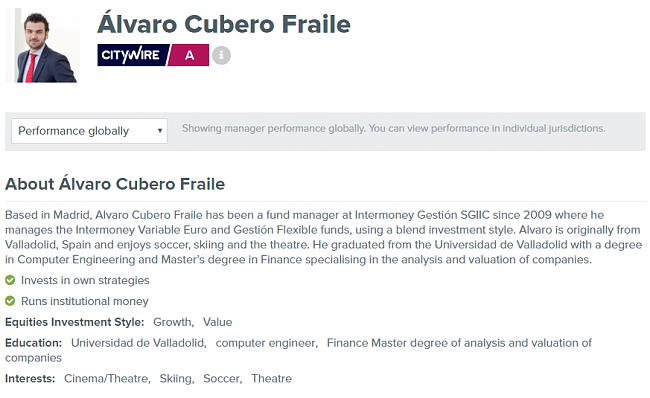
Task: Click the Runs institutional money label
Action: click(85, 301)
